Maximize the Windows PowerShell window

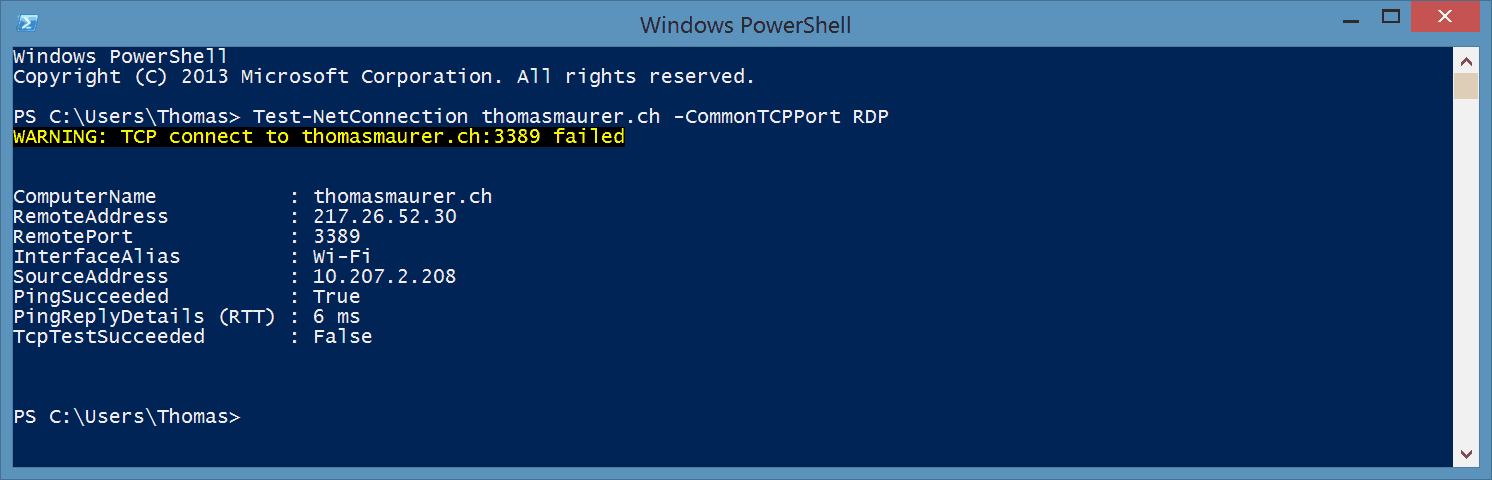(x=1392, y=17)
